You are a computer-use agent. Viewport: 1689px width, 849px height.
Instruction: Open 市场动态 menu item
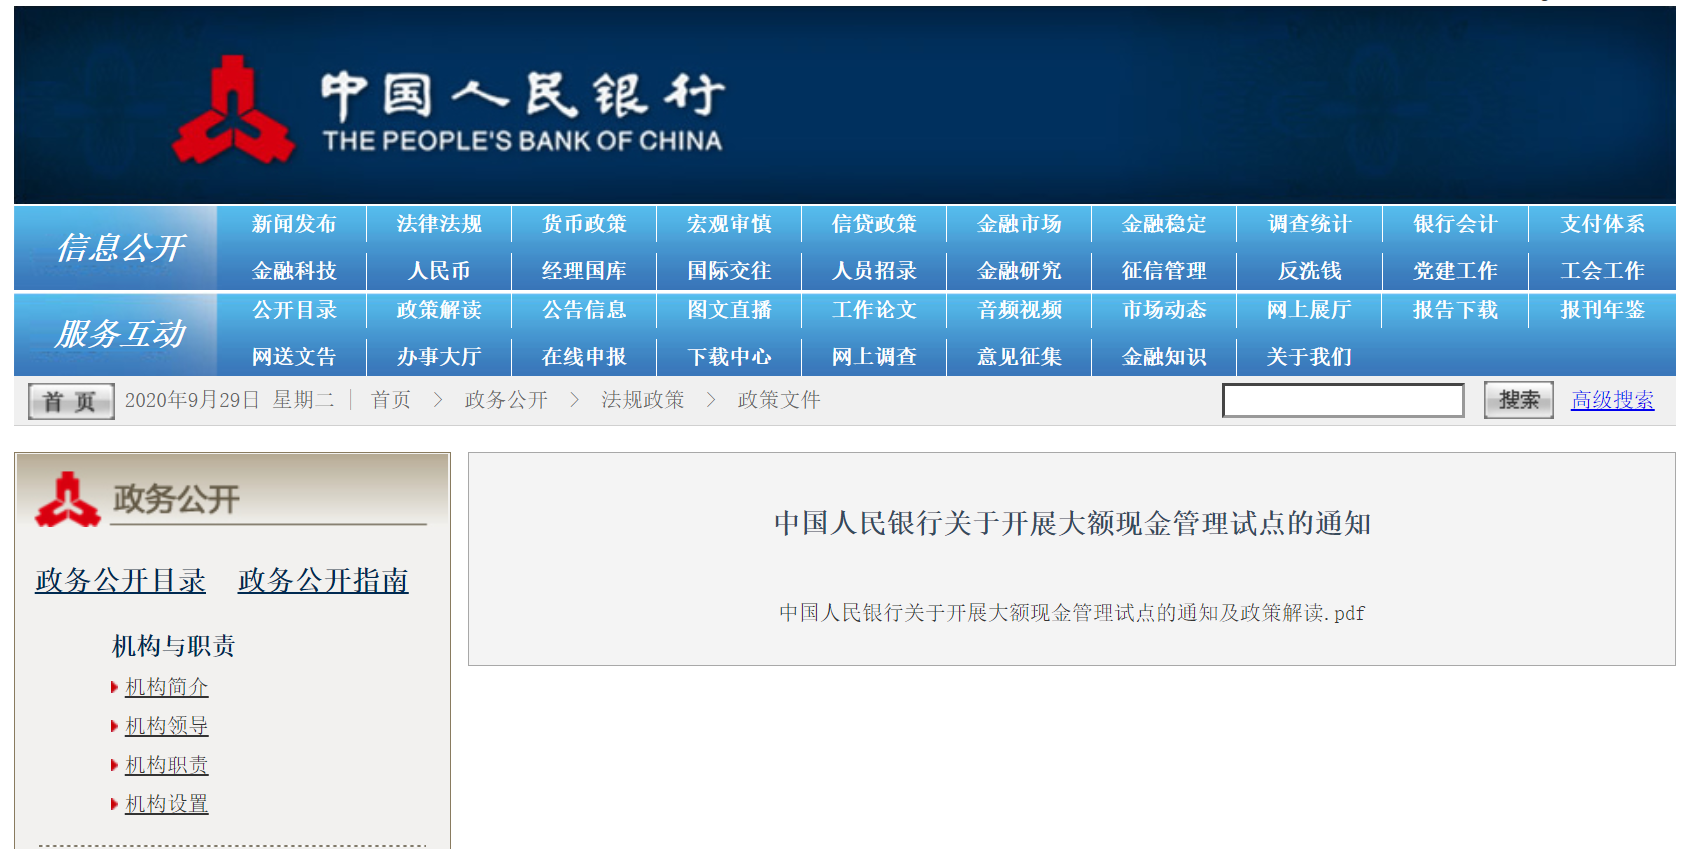pos(1164,310)
